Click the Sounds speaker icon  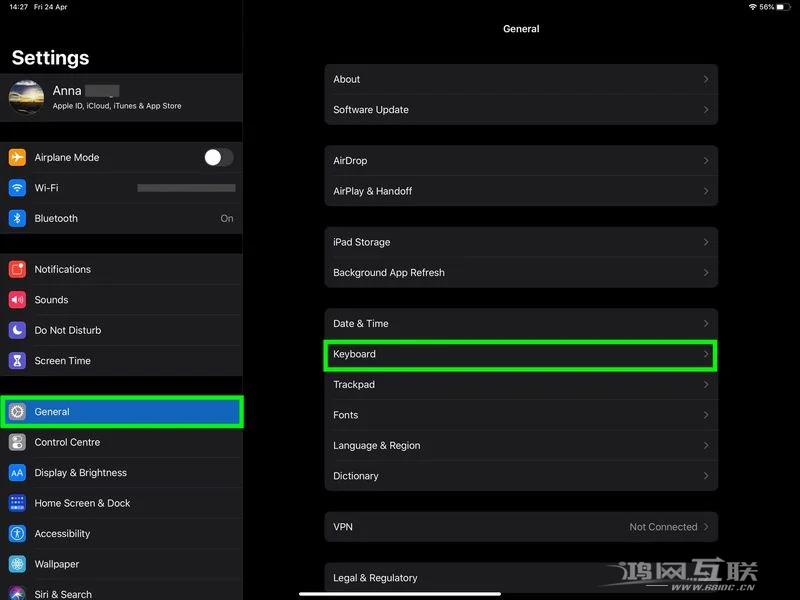click(18, 299)
